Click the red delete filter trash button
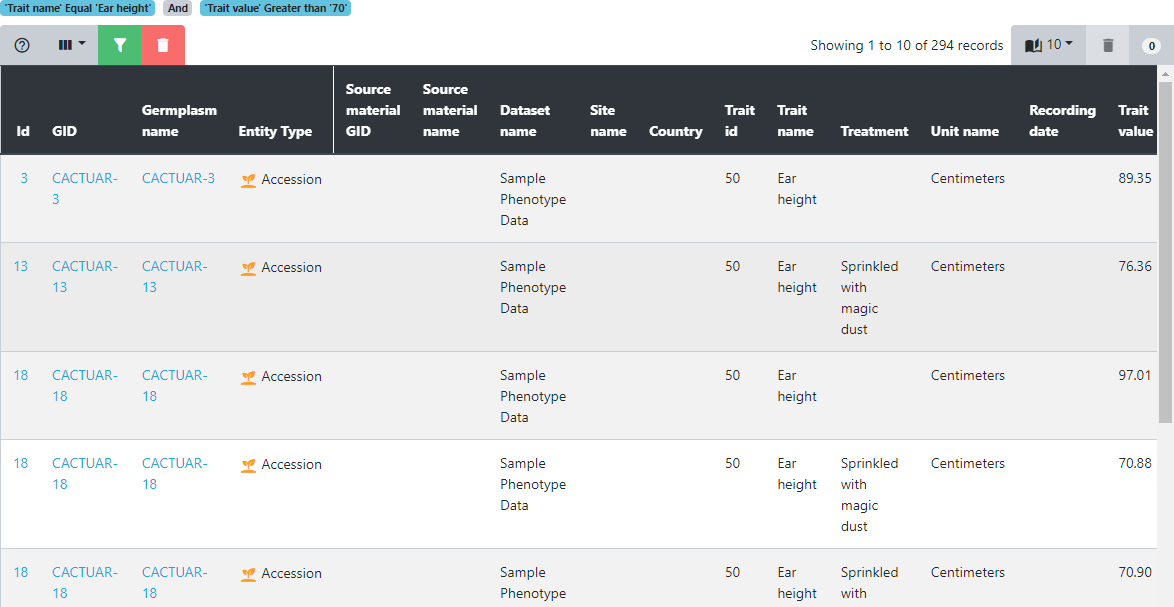The image size is (1174, 607). tap(163, 45)
